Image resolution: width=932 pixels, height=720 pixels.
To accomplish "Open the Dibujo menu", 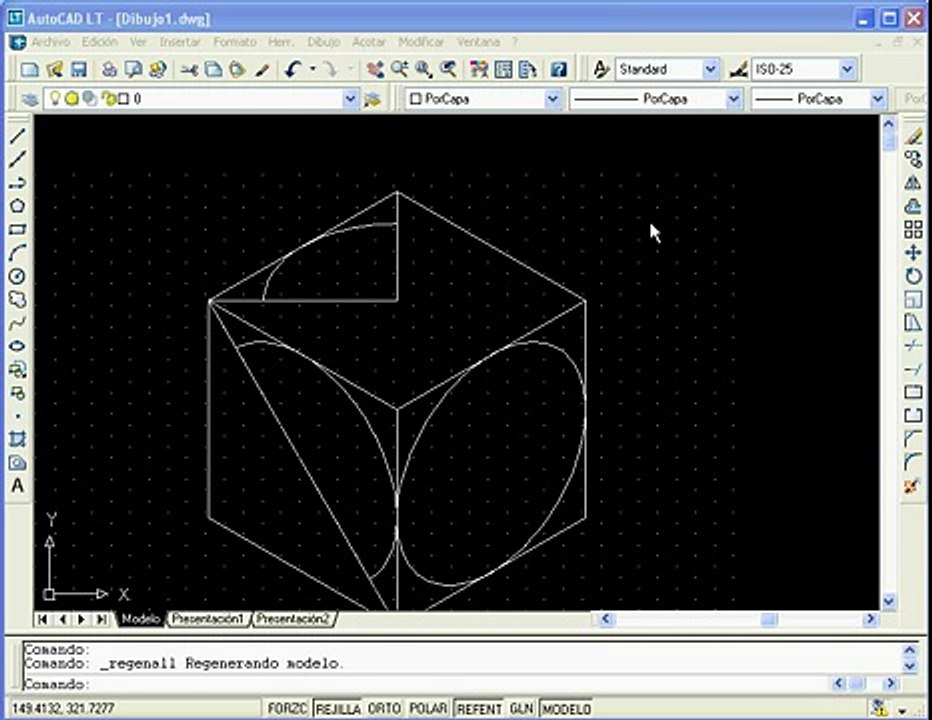I will tap(323, 42).
